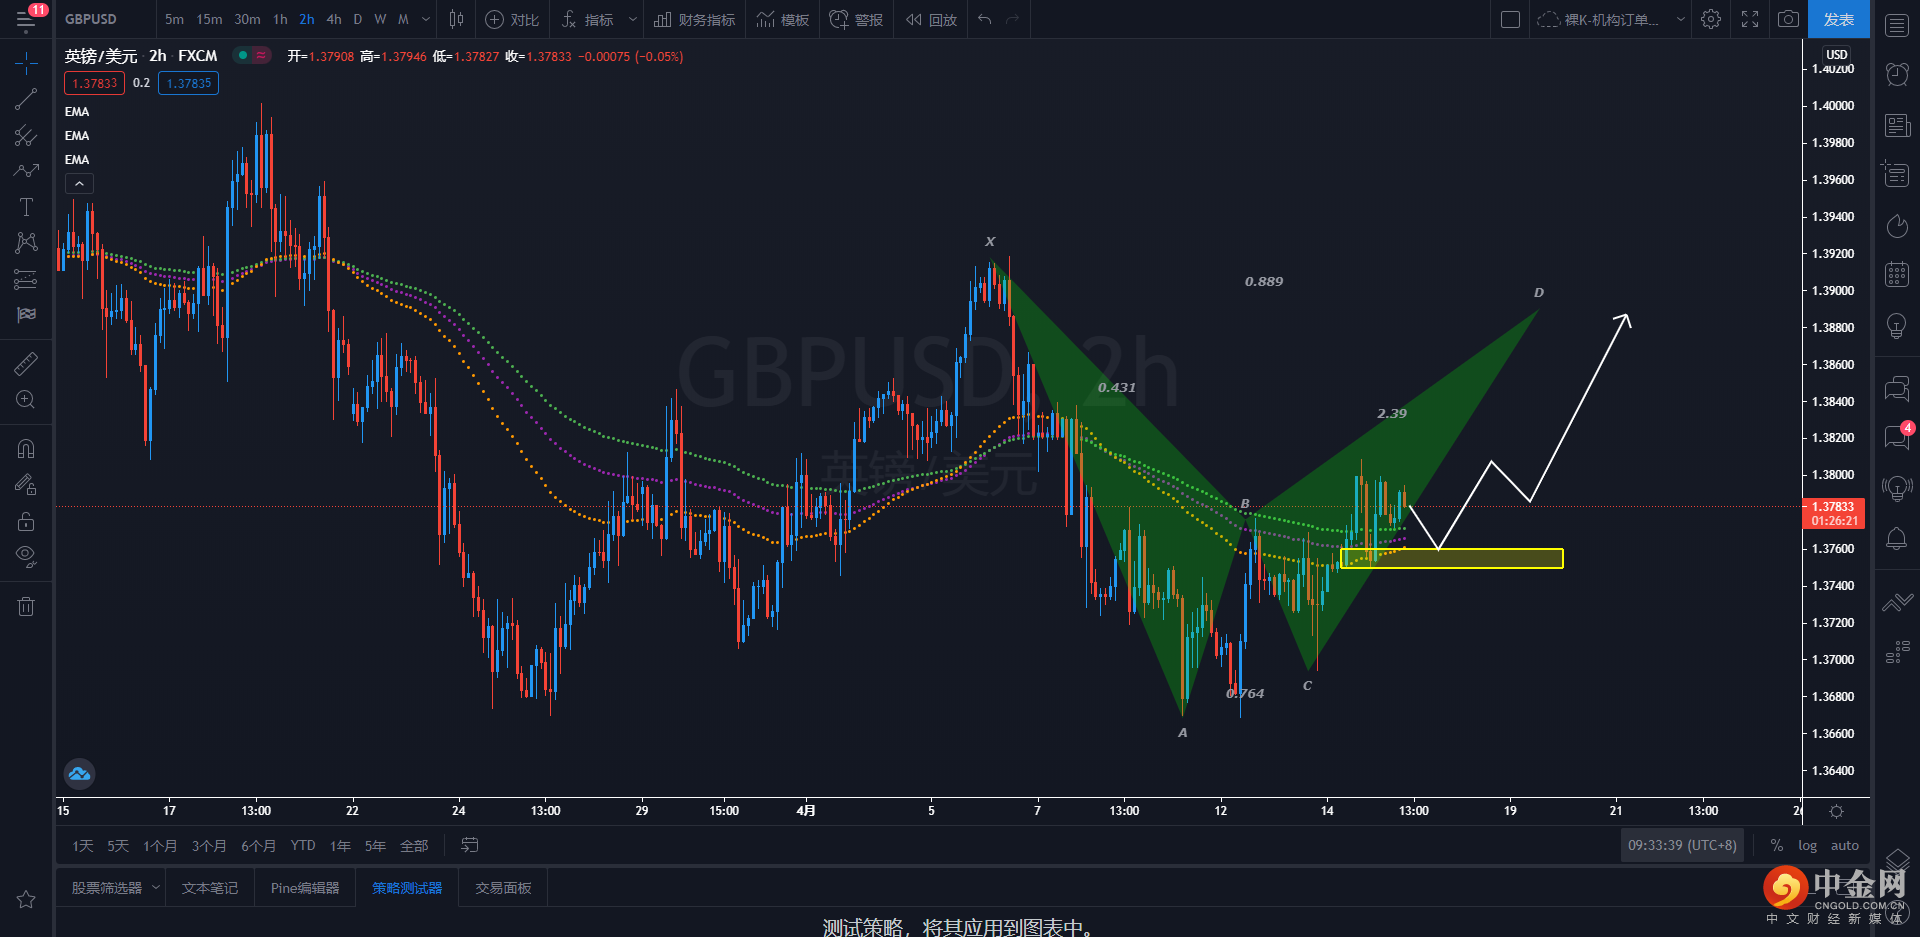This screenshot has height=937, width=1920.
Task: Open the alerts alarm clock panel
Action: coord(1897,74)
